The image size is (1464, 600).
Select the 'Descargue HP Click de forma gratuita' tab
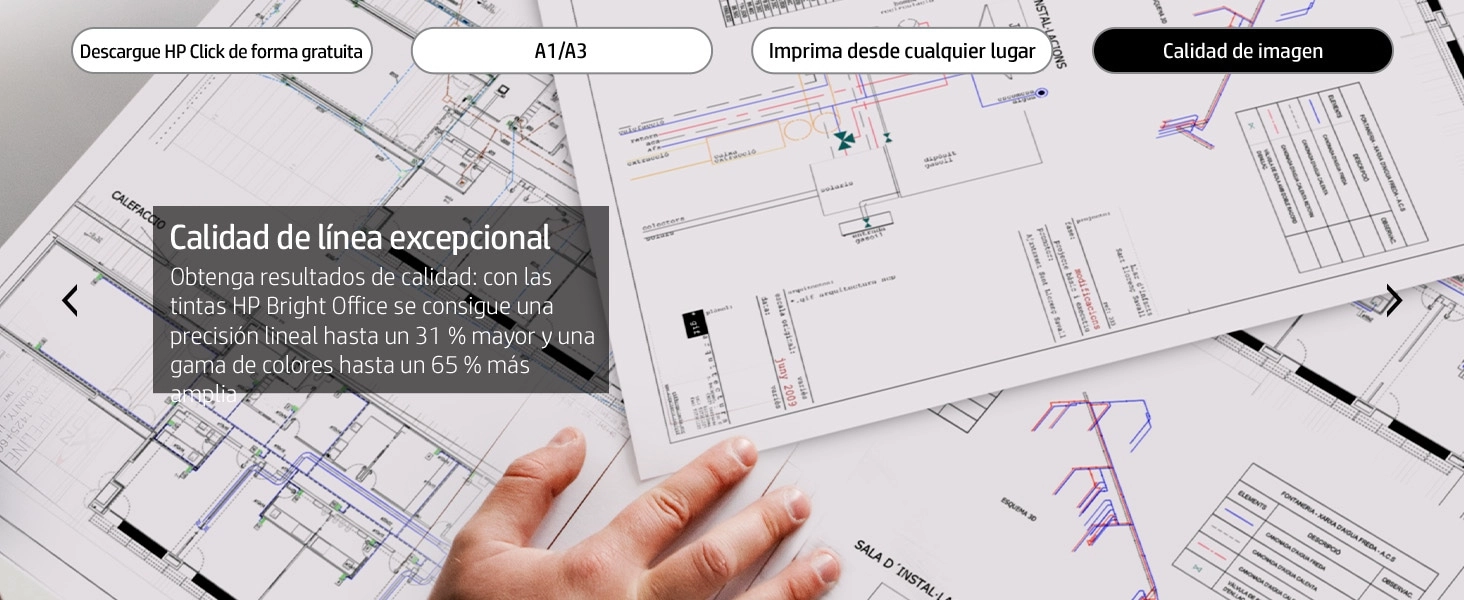point(221,51)
